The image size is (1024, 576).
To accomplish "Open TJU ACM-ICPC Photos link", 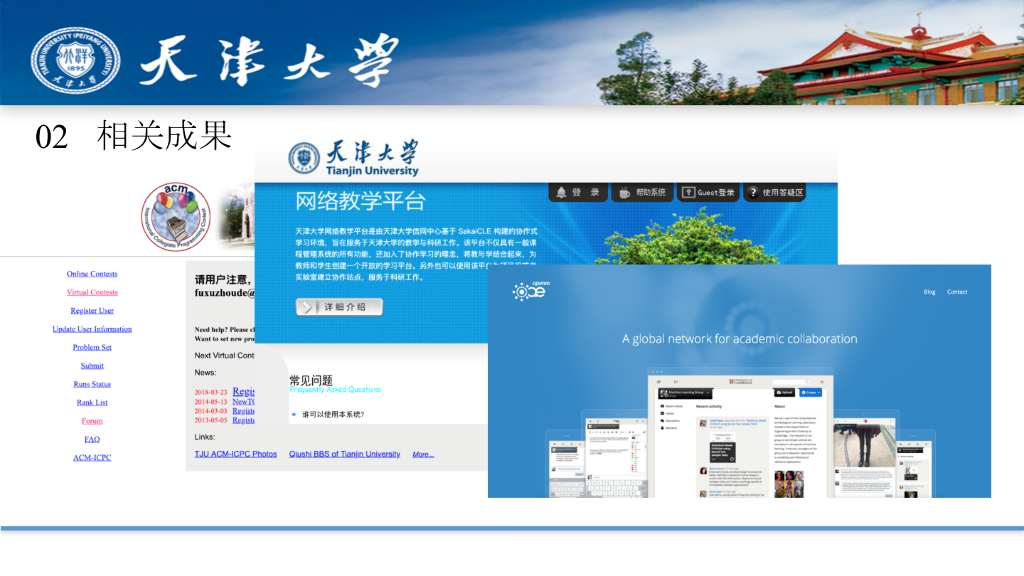I will point(236,454).
